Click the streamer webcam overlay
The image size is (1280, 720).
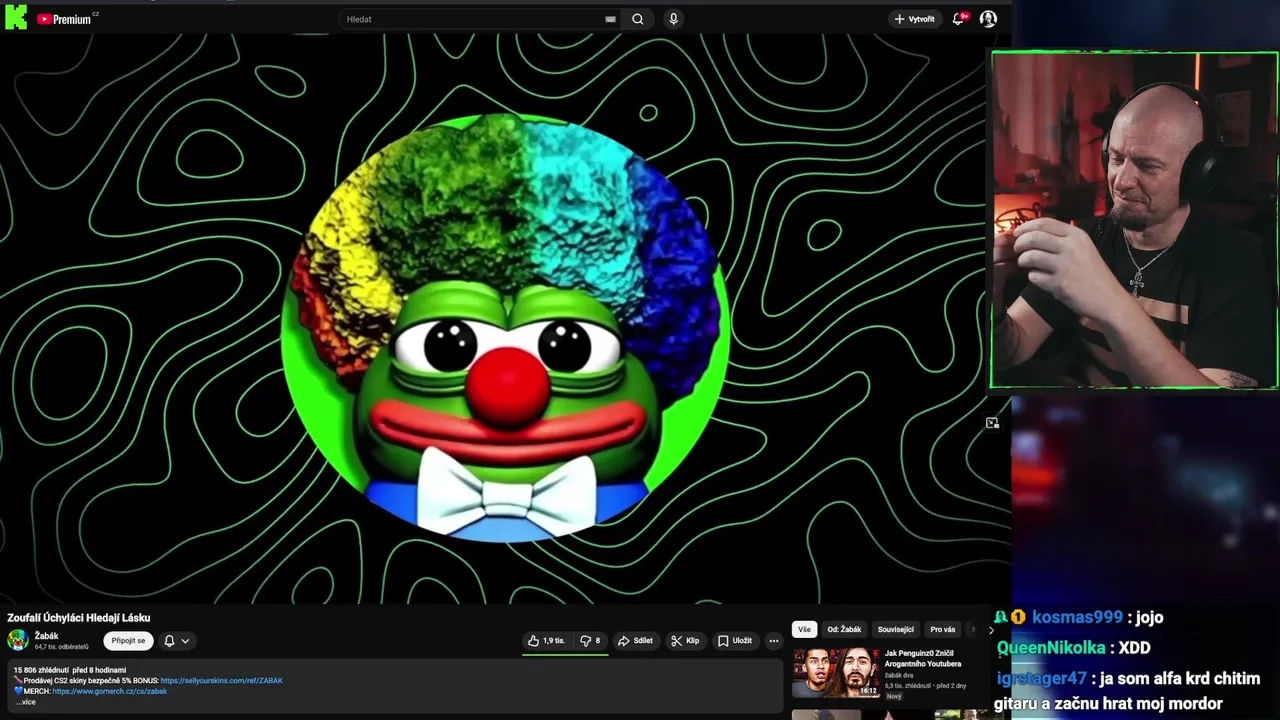point(1134,220)
